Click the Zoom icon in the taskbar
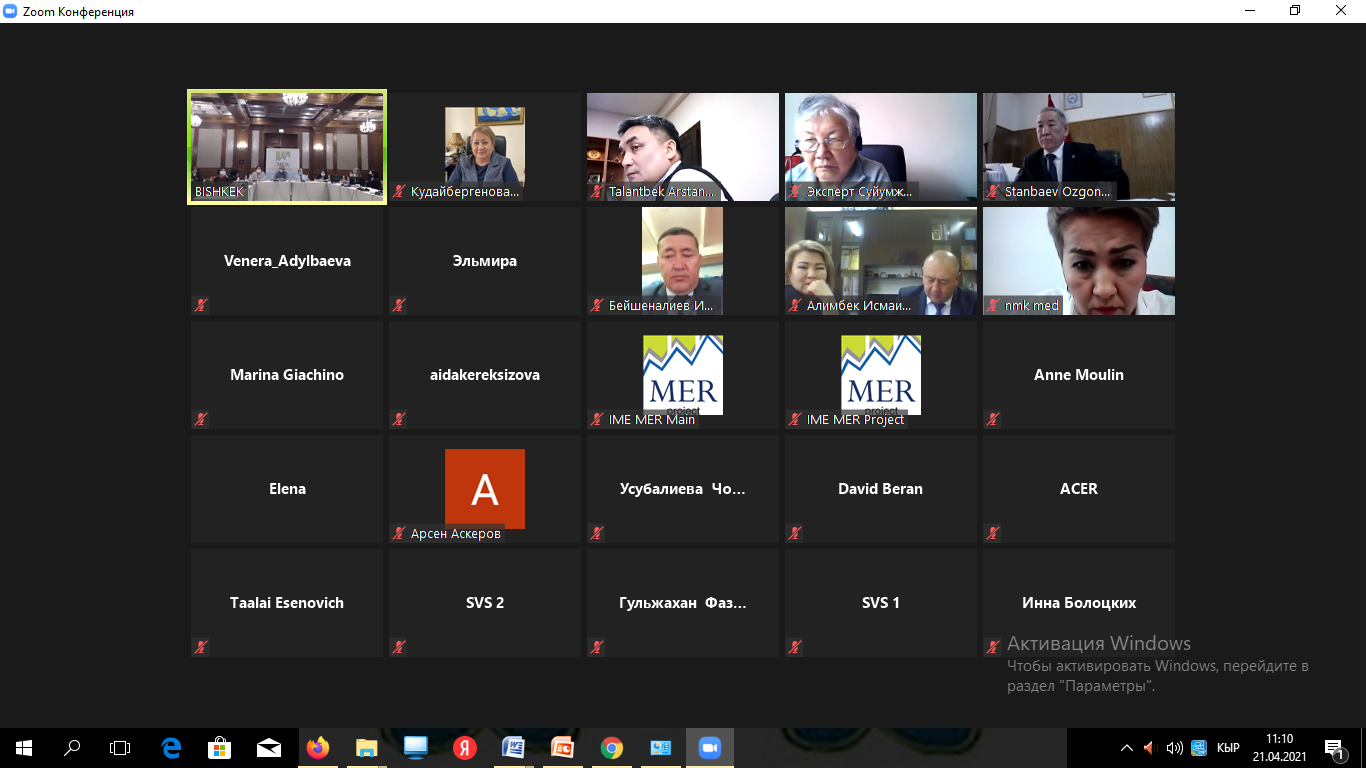 coord(710,747)
